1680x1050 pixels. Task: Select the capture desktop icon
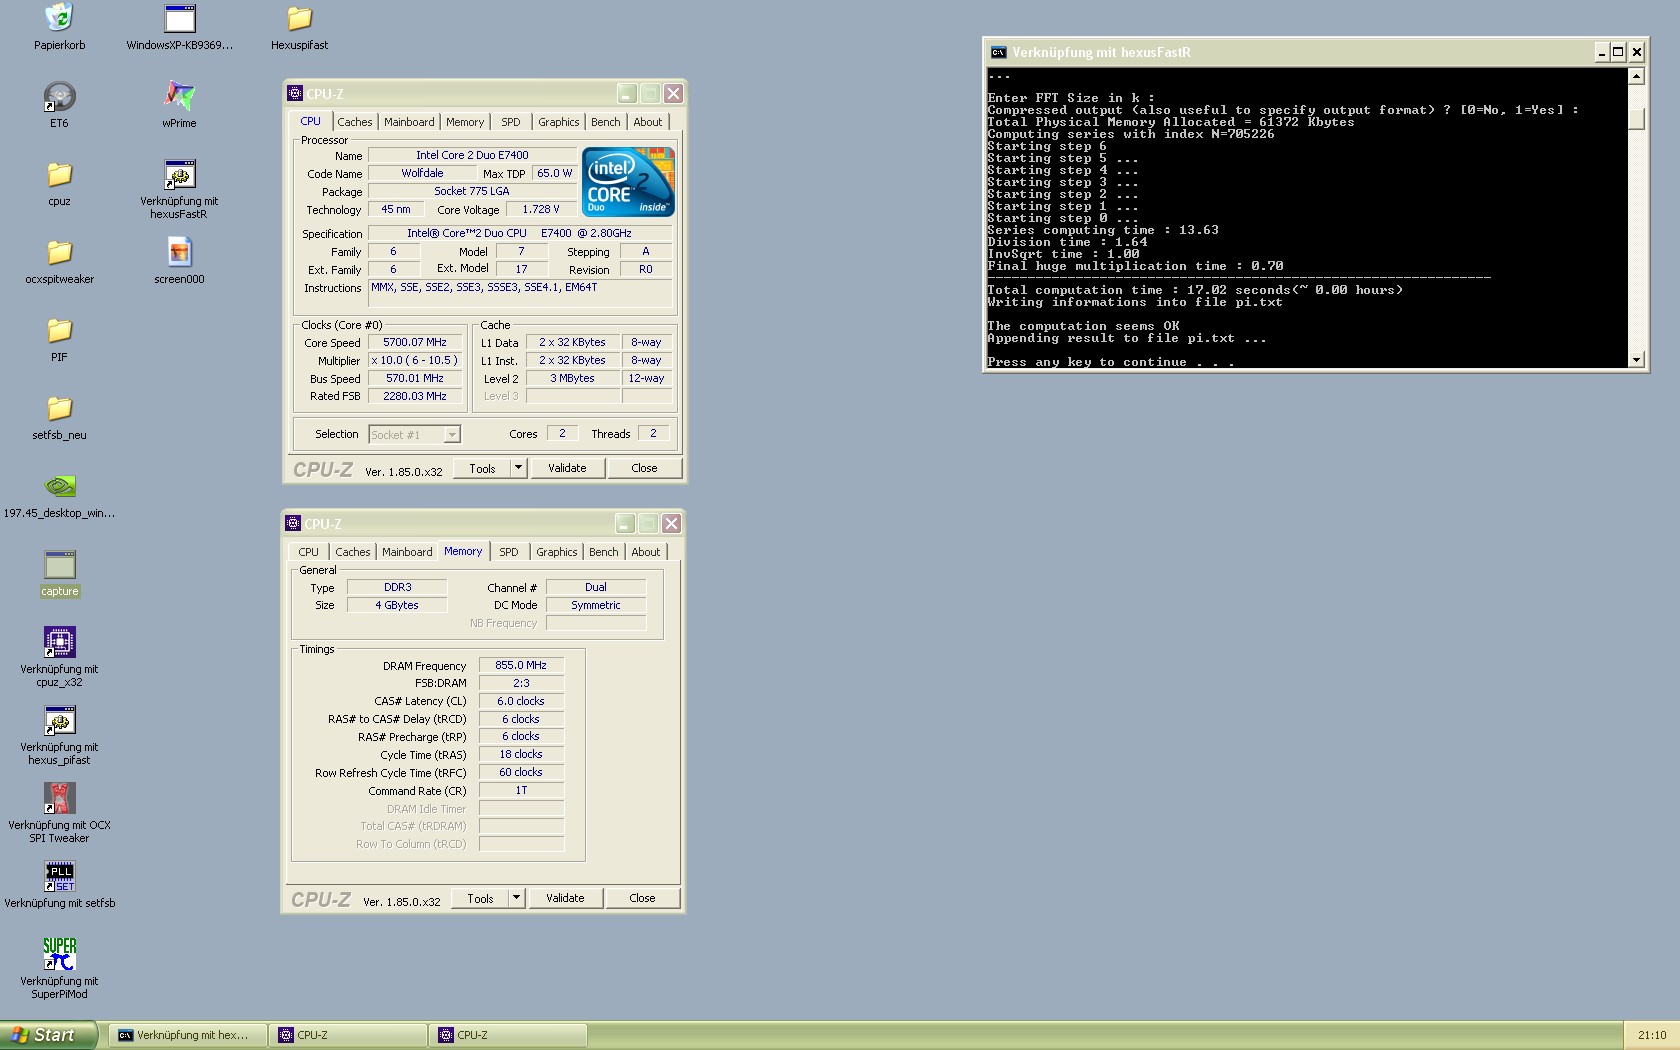point(59,565)
